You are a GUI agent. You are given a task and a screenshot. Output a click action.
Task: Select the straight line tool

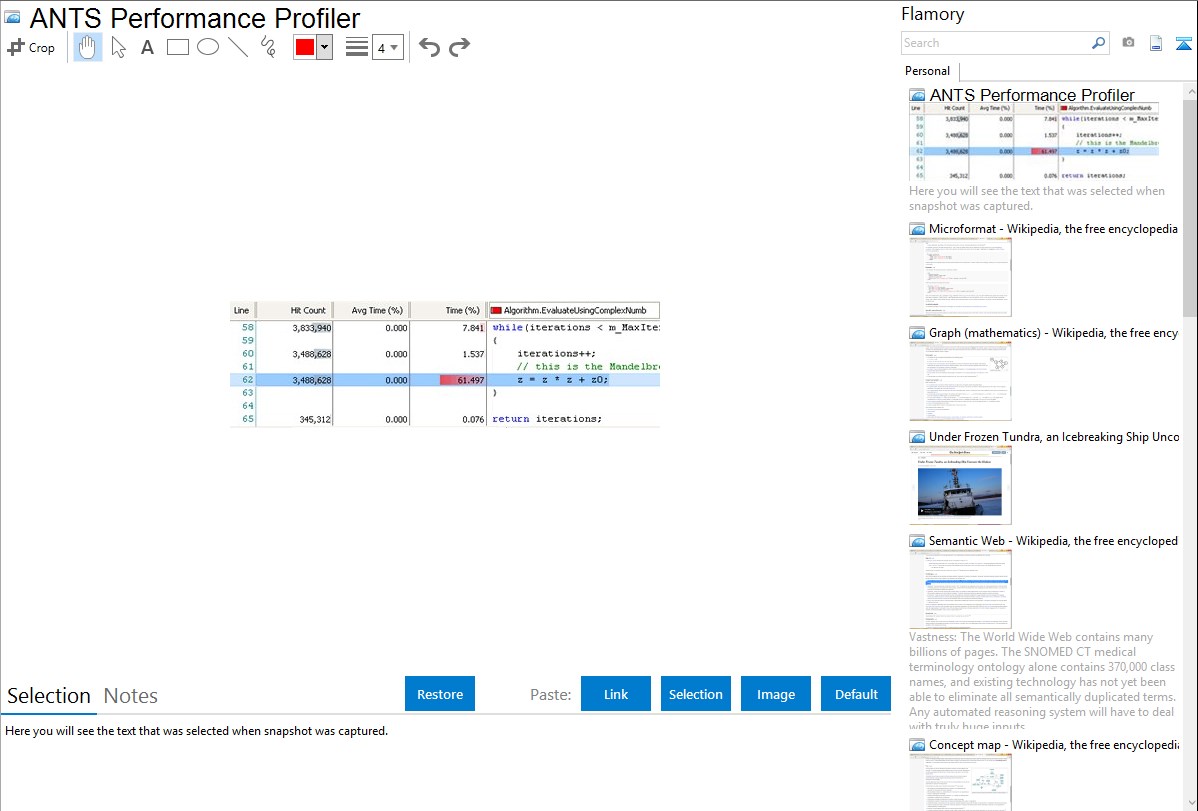coord(238,47)
